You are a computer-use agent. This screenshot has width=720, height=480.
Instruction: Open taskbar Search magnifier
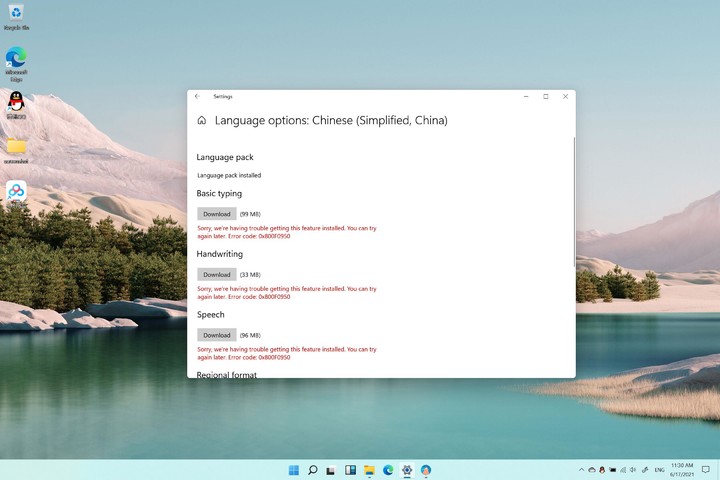[313, 470]
